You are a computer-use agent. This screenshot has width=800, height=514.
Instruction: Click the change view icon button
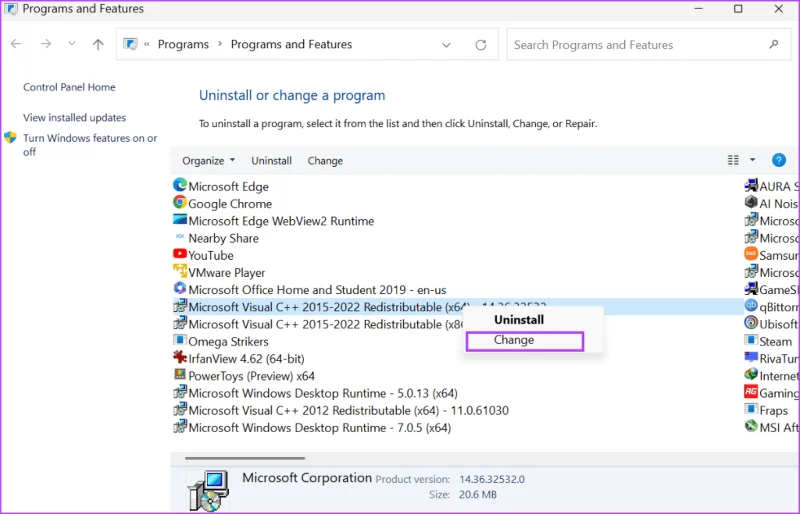point(733,160)
